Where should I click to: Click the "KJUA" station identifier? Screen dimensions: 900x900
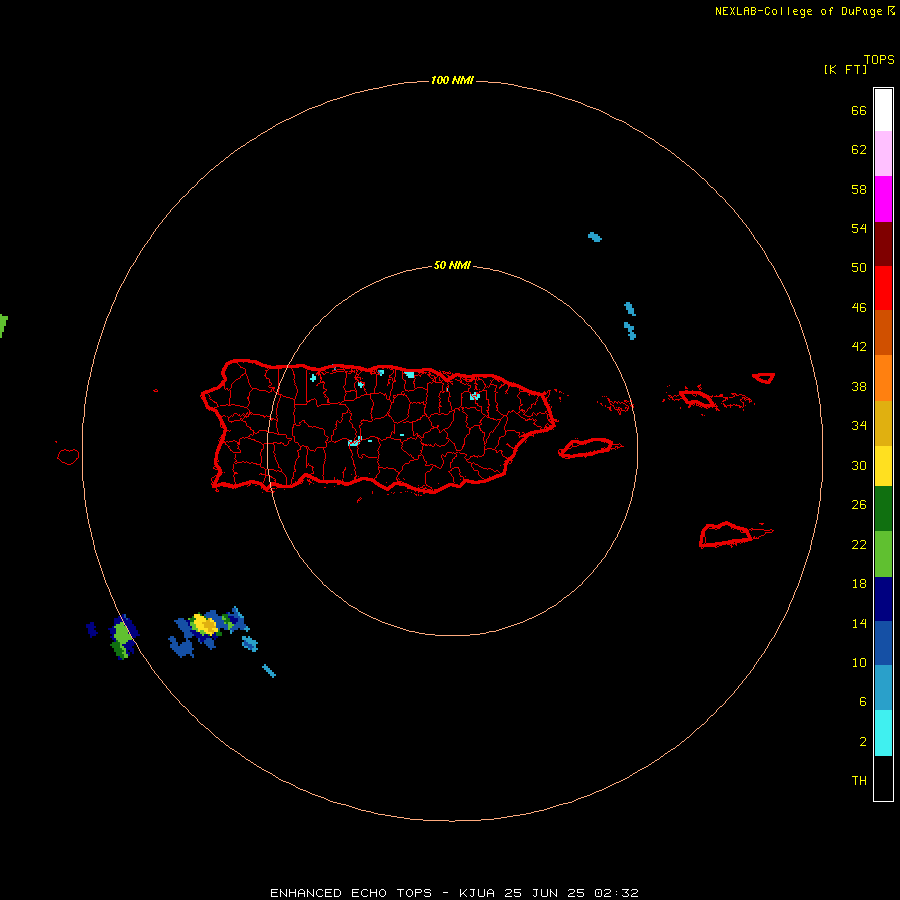(x=477, y=893)
